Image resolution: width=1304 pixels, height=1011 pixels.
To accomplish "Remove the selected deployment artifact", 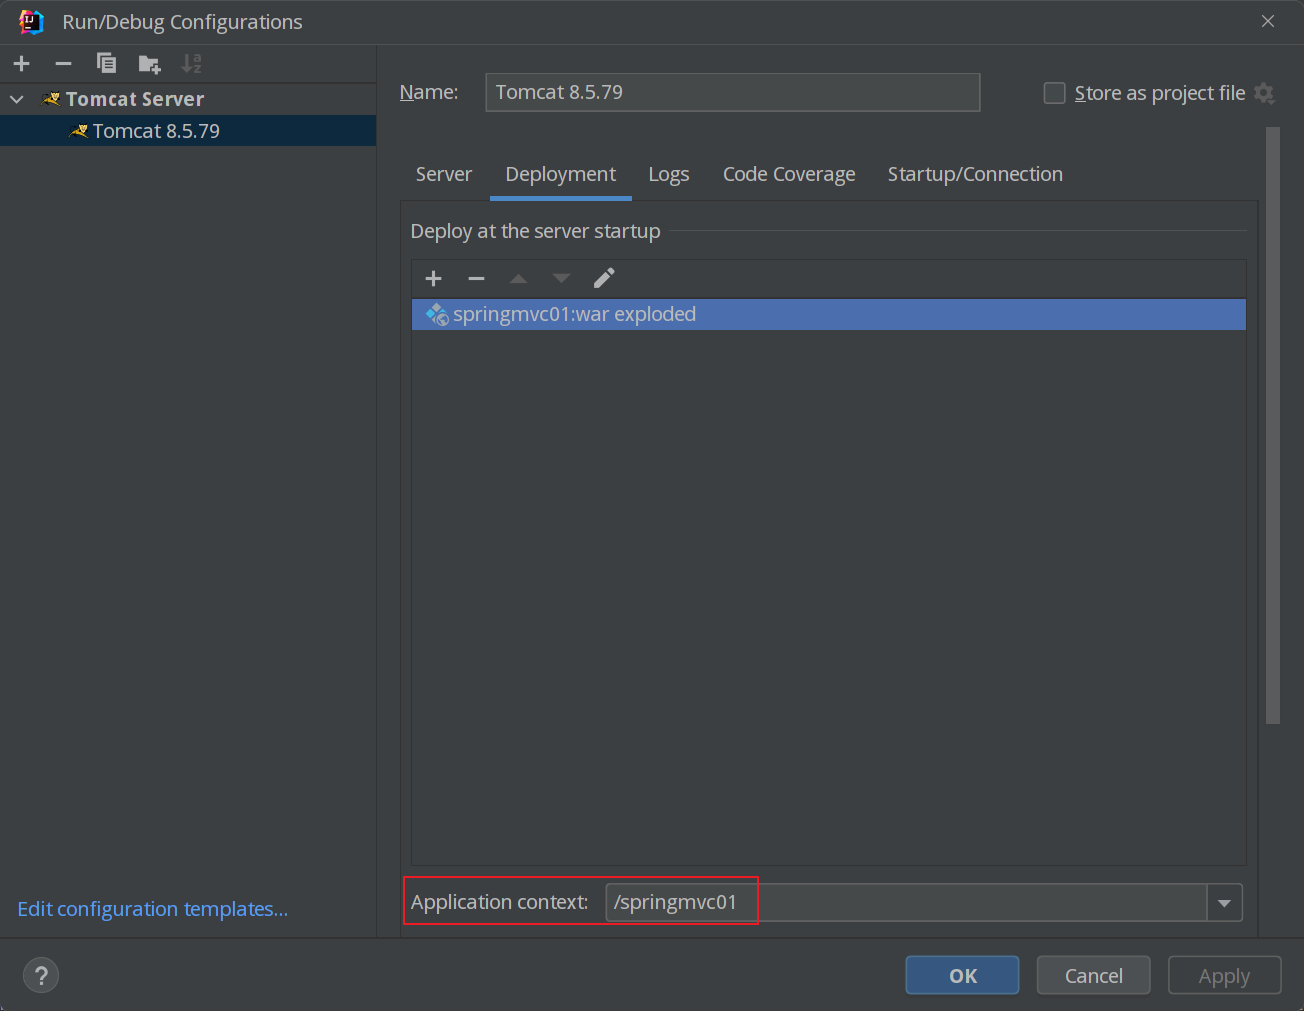I will click(x=476, y=278).
